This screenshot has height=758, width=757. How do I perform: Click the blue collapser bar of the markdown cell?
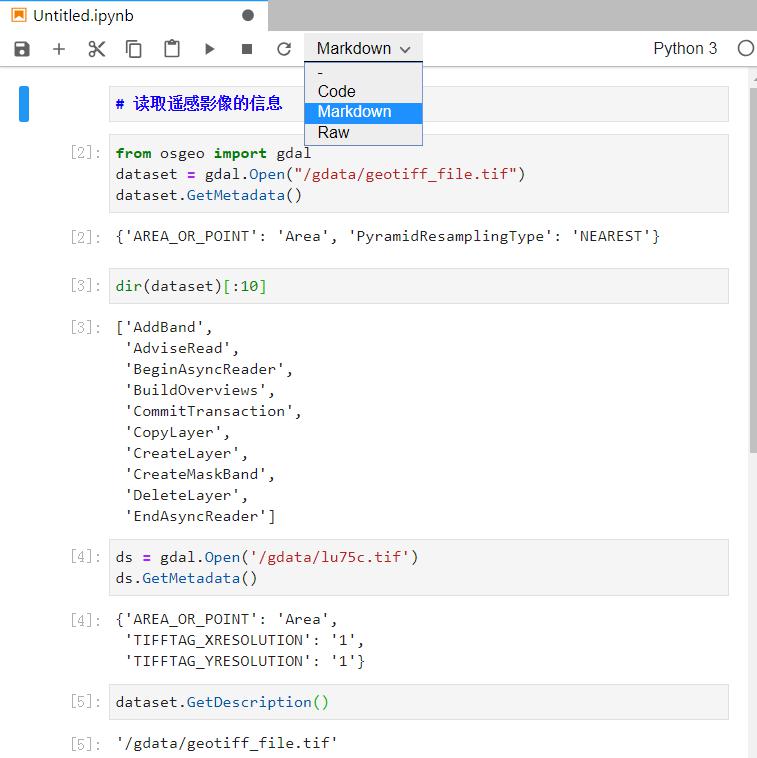24,104
